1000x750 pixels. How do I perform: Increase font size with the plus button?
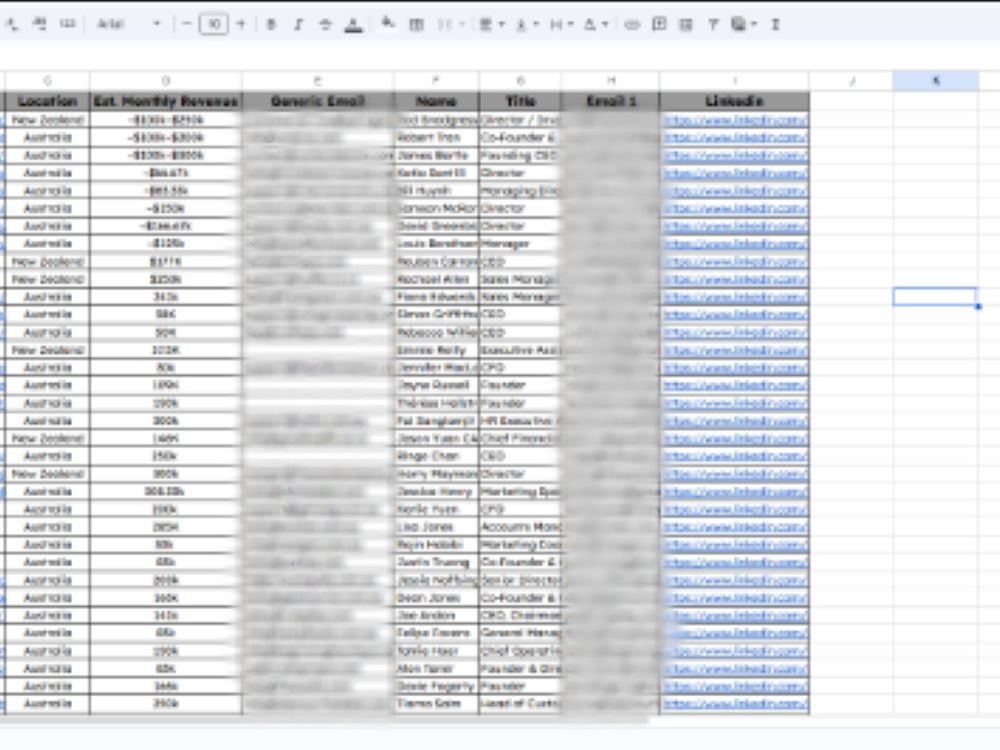(x=241, y=24)
